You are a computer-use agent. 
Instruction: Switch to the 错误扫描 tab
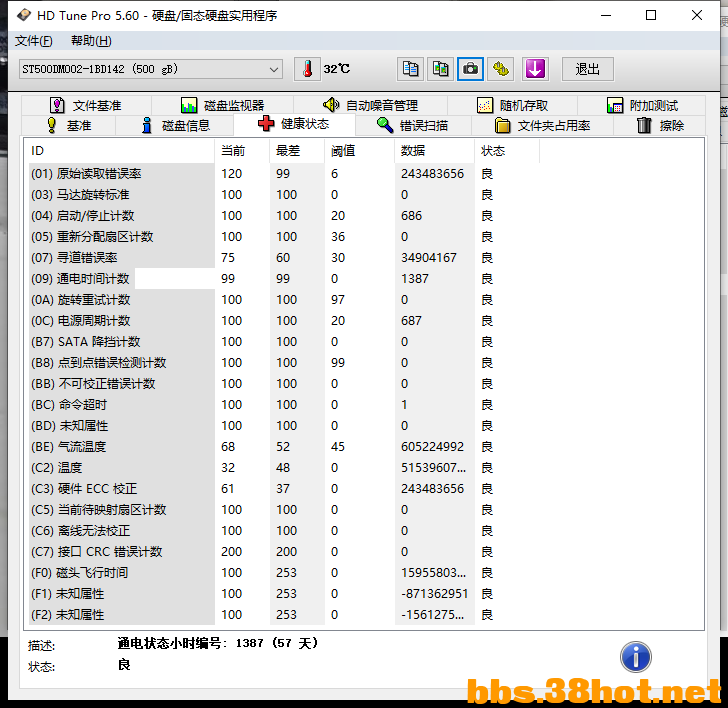[412, 125]
